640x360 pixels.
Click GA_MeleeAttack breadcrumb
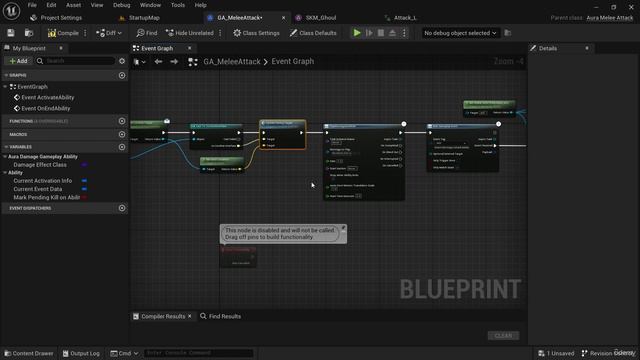coord(232,62)
